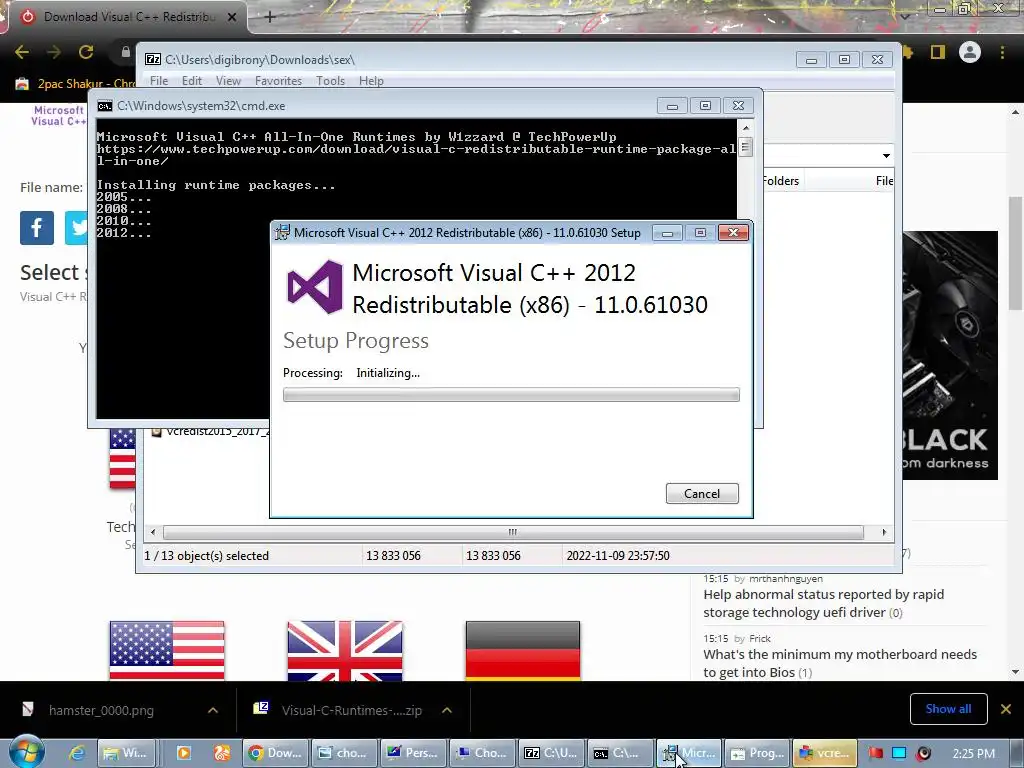This screenshot has width=1024, height=768.
Task: Open Windows Explorer taskbar button
Action: click(126, 753)
